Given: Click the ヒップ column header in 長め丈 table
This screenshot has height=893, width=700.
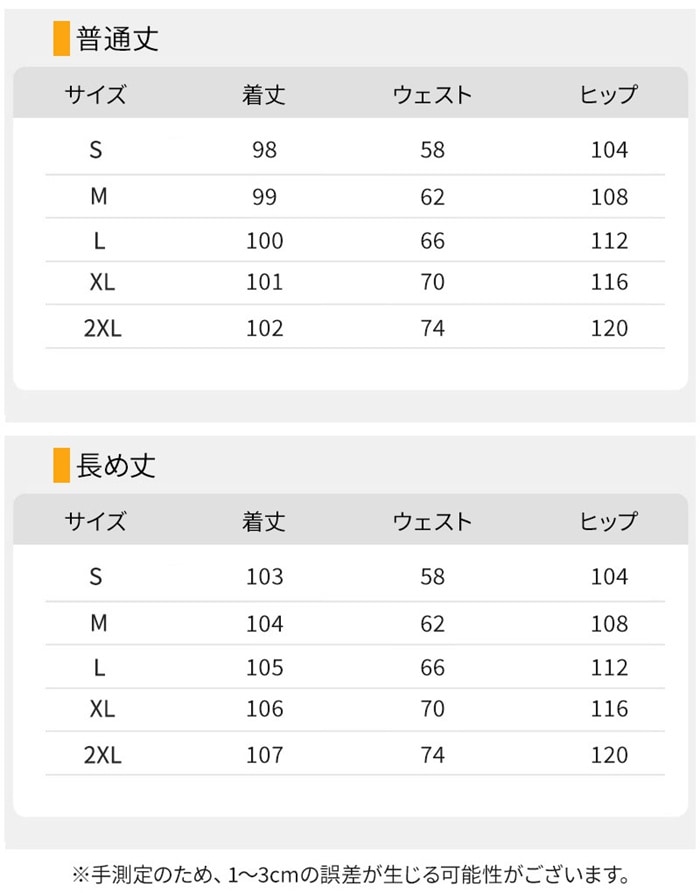Looking at the screenshot, I should click(x=608, y=522).
